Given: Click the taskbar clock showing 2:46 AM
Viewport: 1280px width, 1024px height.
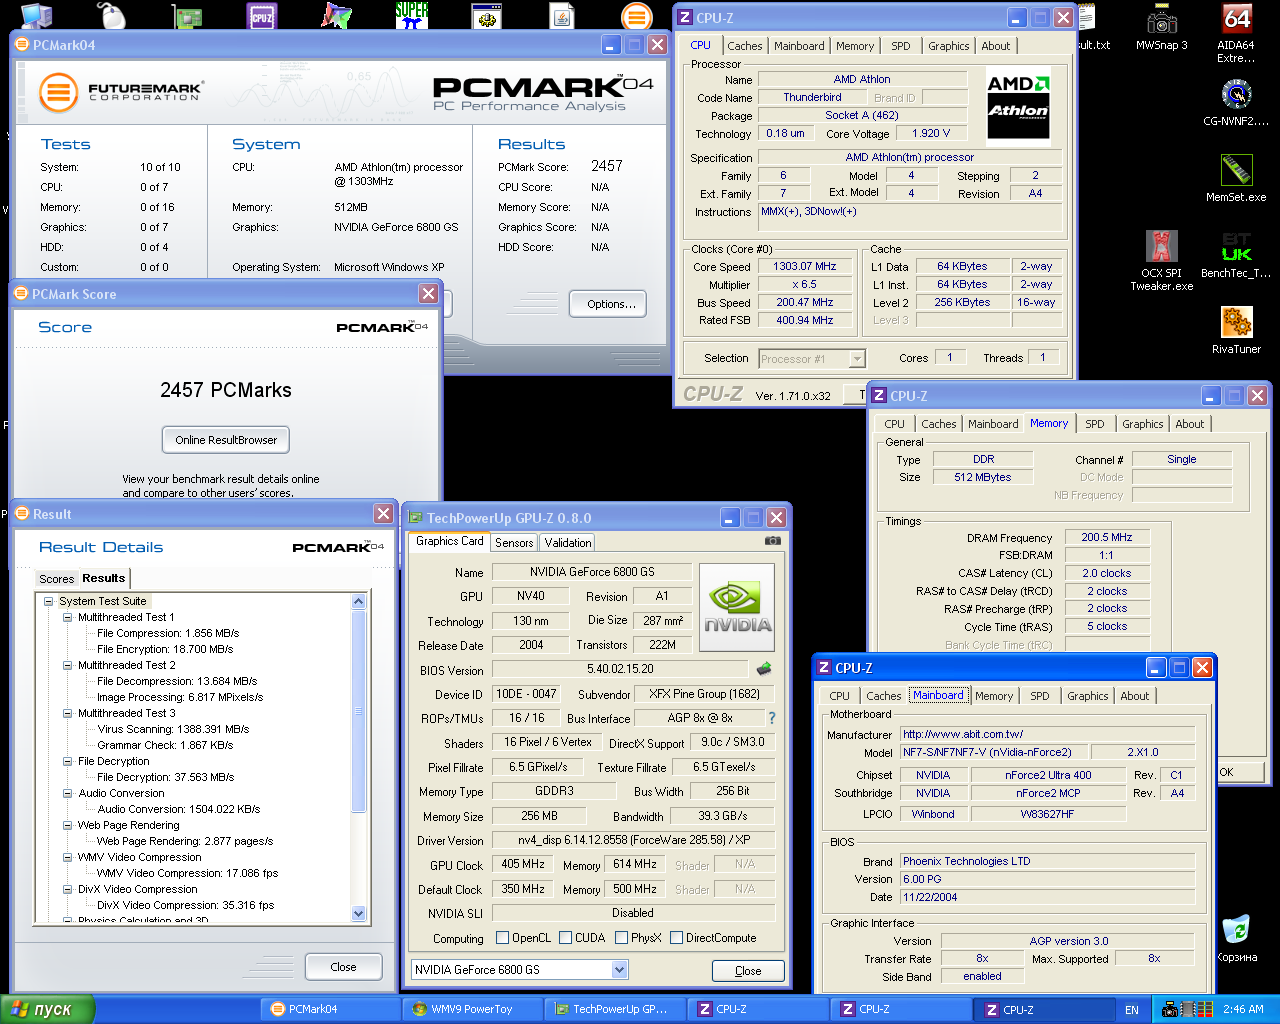Looking at the screenshot, I should click(1243, 1009).
